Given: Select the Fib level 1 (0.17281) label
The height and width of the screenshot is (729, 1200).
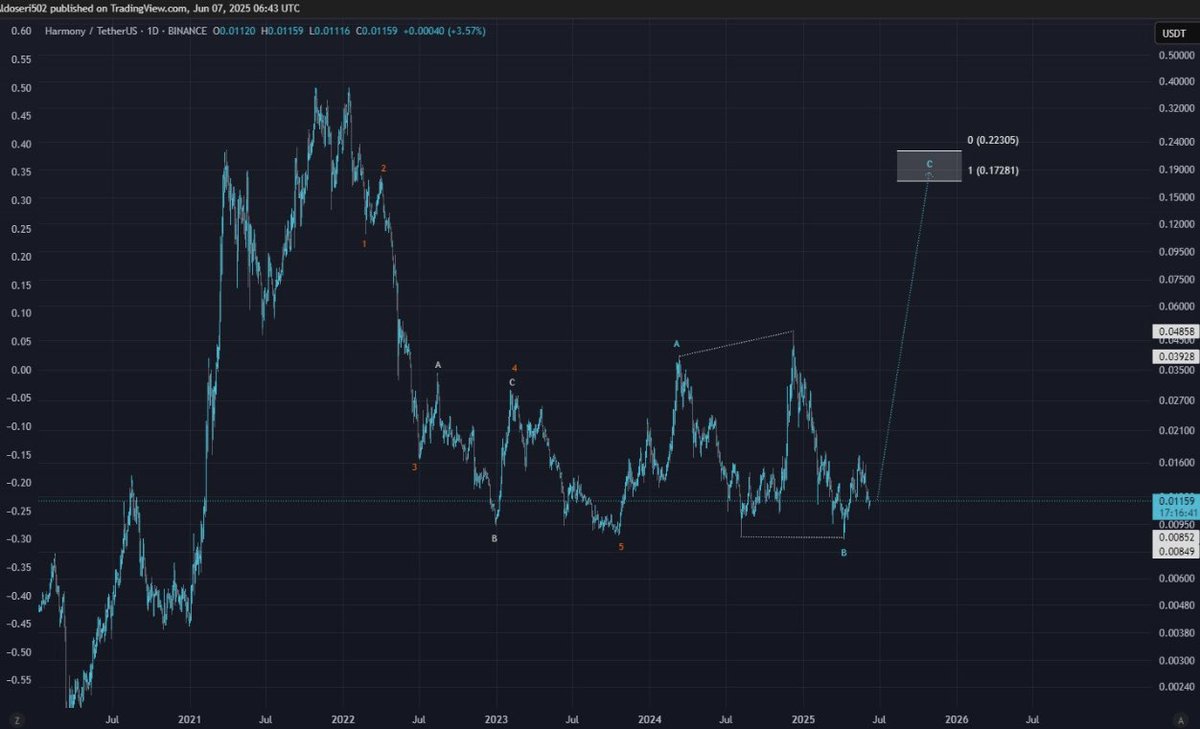Looking at the screenshot, I should [993, 171].
